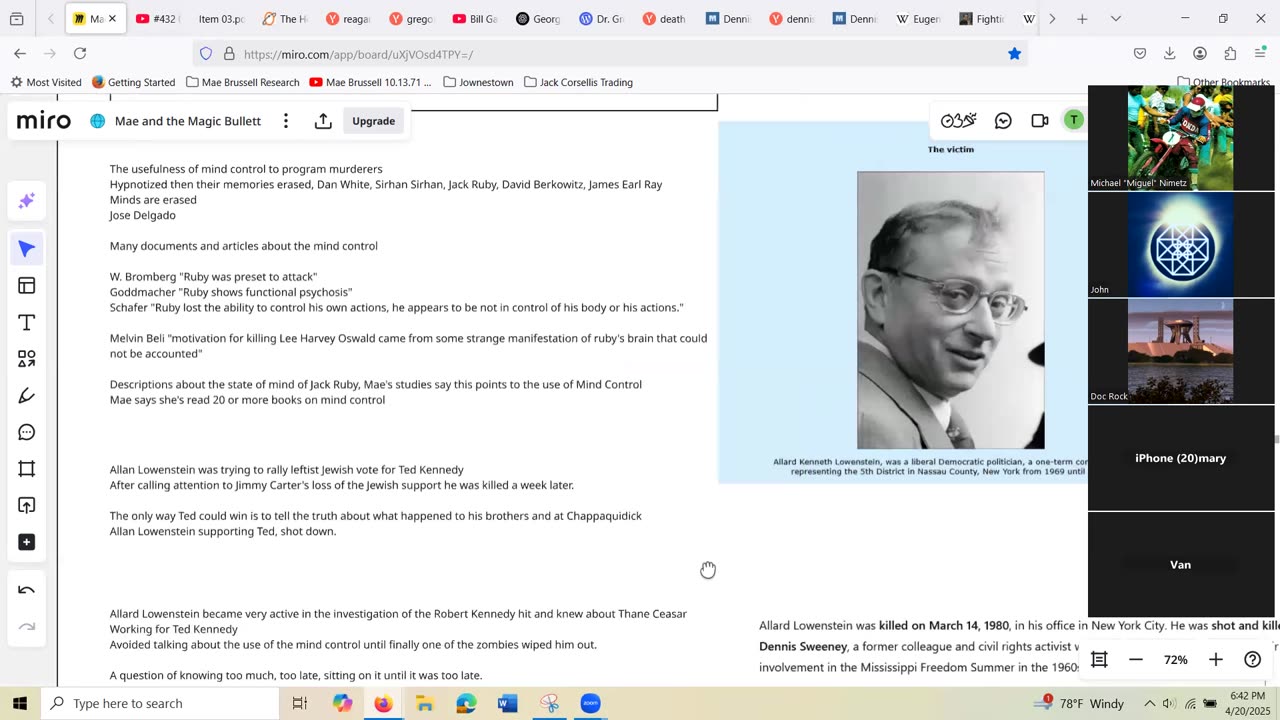Screen dimensions: 1280x720
Task: Open shapes and lines tool
Action: pyautogui.click(x=27, y=359)
